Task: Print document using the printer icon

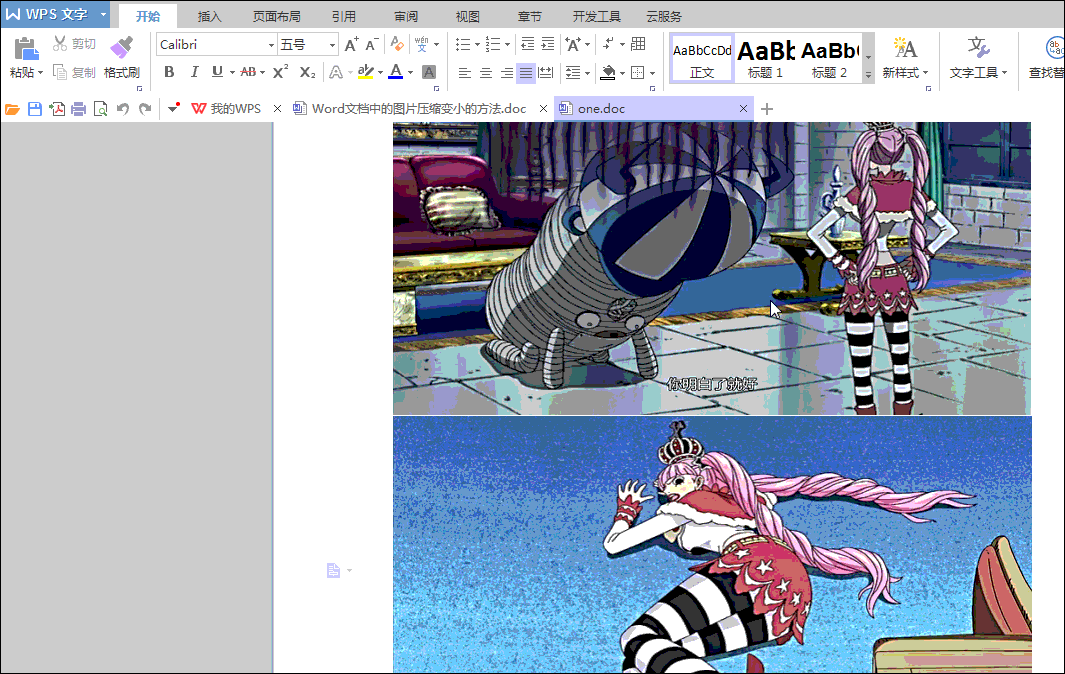Action: click(x=79, y=109)
